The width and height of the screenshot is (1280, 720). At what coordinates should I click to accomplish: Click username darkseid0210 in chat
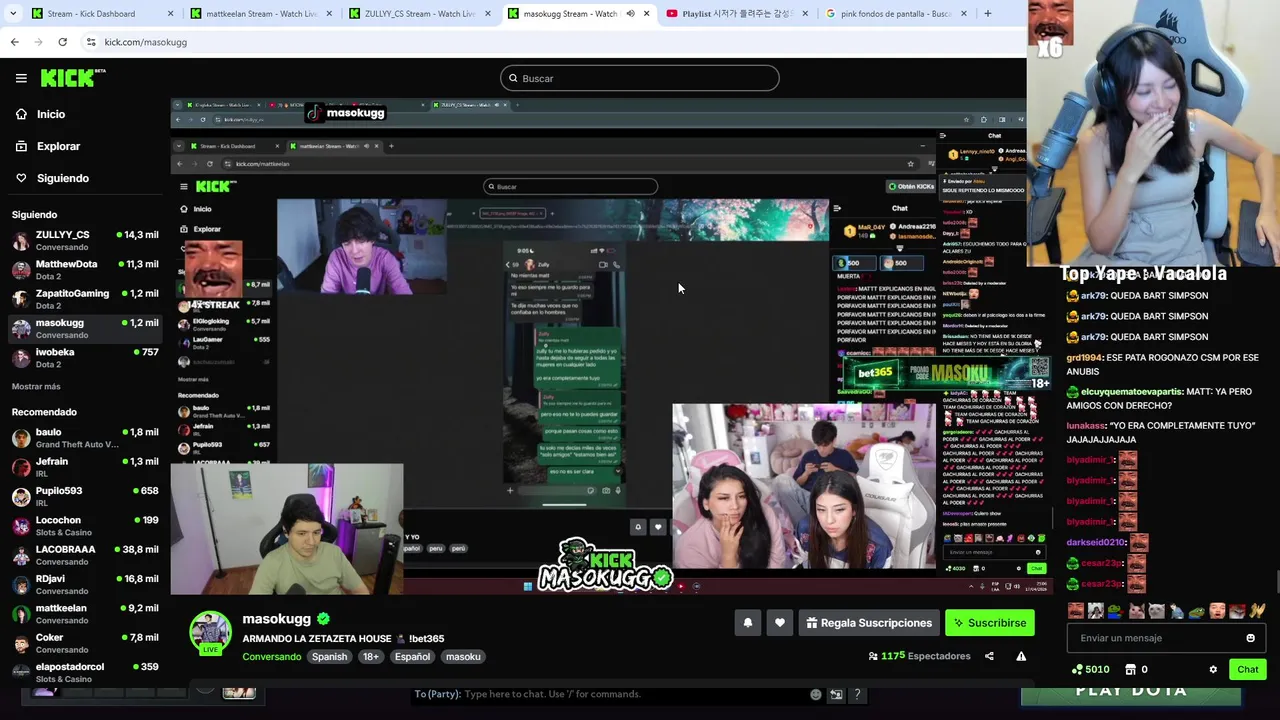click(1096, 542)
